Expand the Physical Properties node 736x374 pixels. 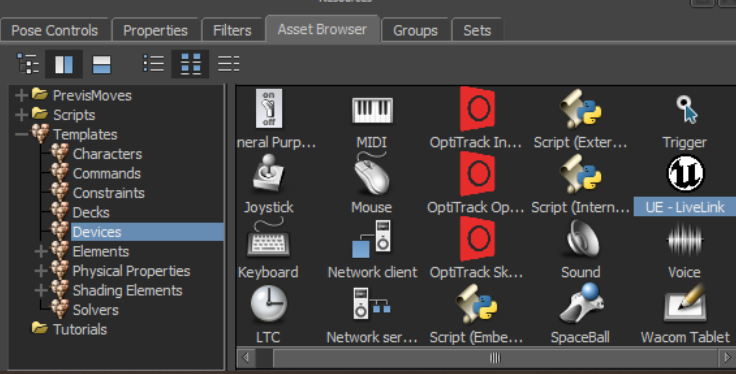[41, 271]
